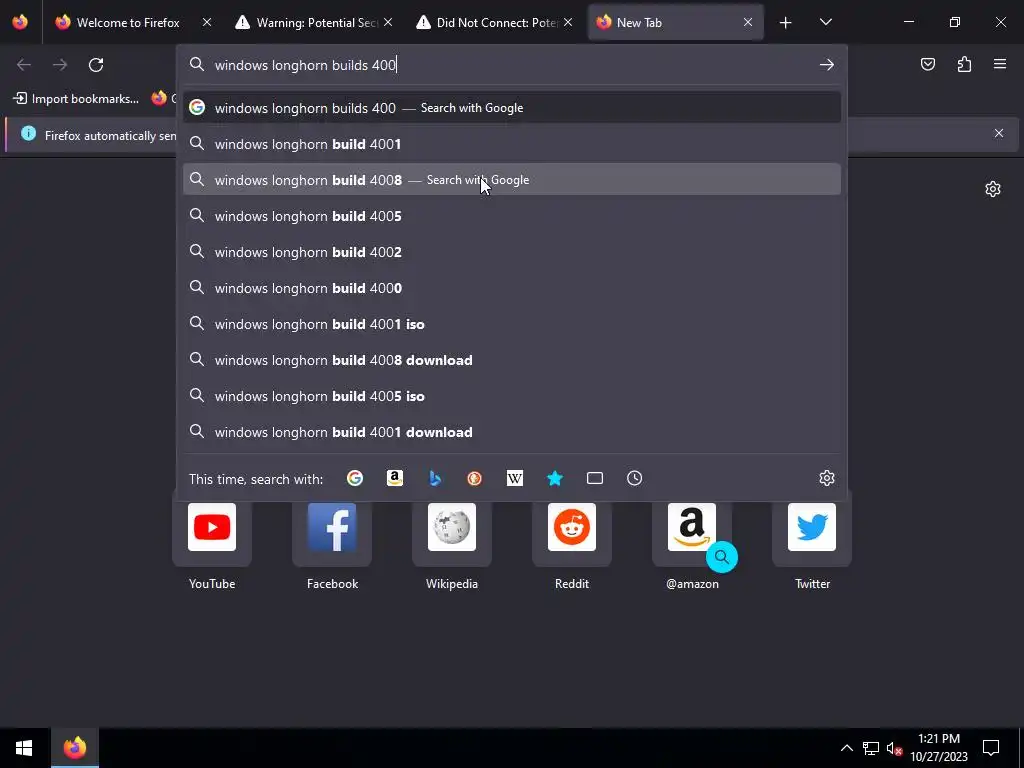Select suggestion 'windows longhorn build 4008 download'
The height and width of the screenshot is (768, 1024).
click(512, 359)
